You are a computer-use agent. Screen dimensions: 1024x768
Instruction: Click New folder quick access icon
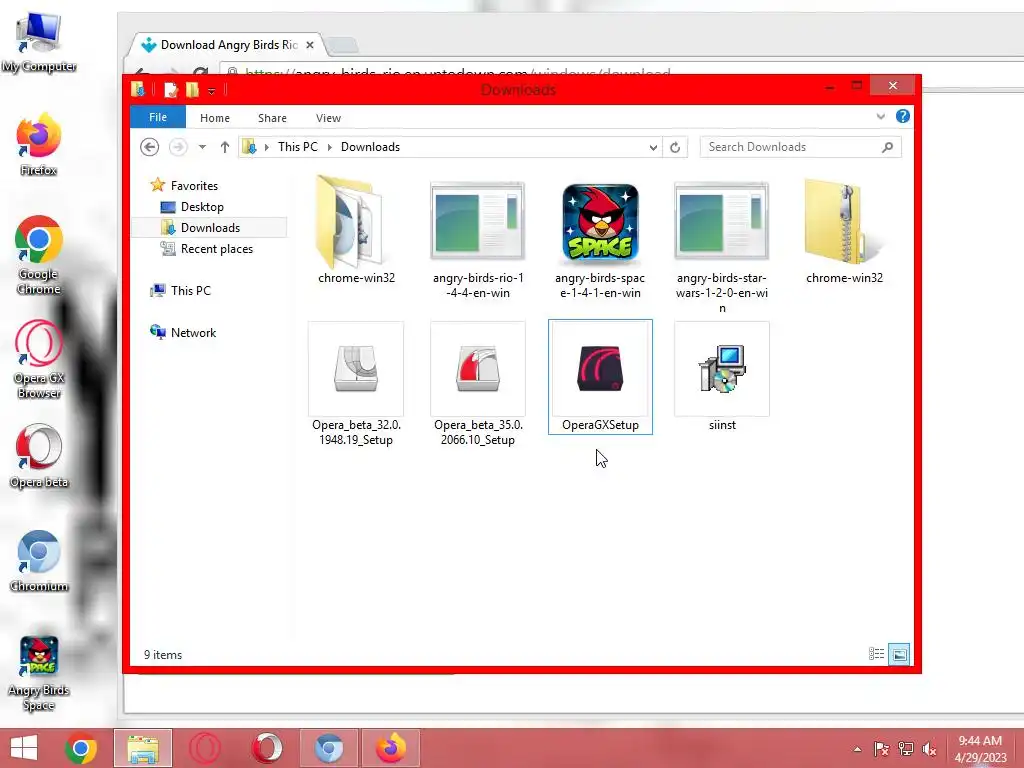(192, 89)
